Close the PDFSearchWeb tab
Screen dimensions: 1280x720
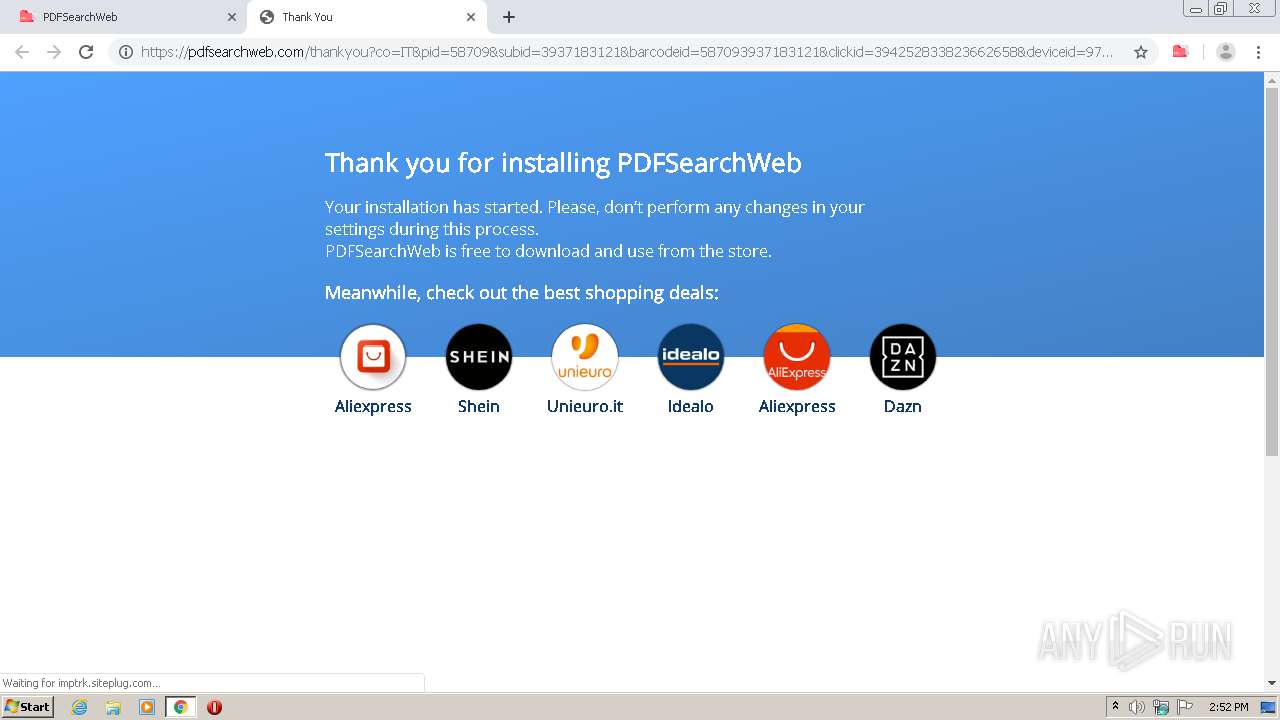232,17
